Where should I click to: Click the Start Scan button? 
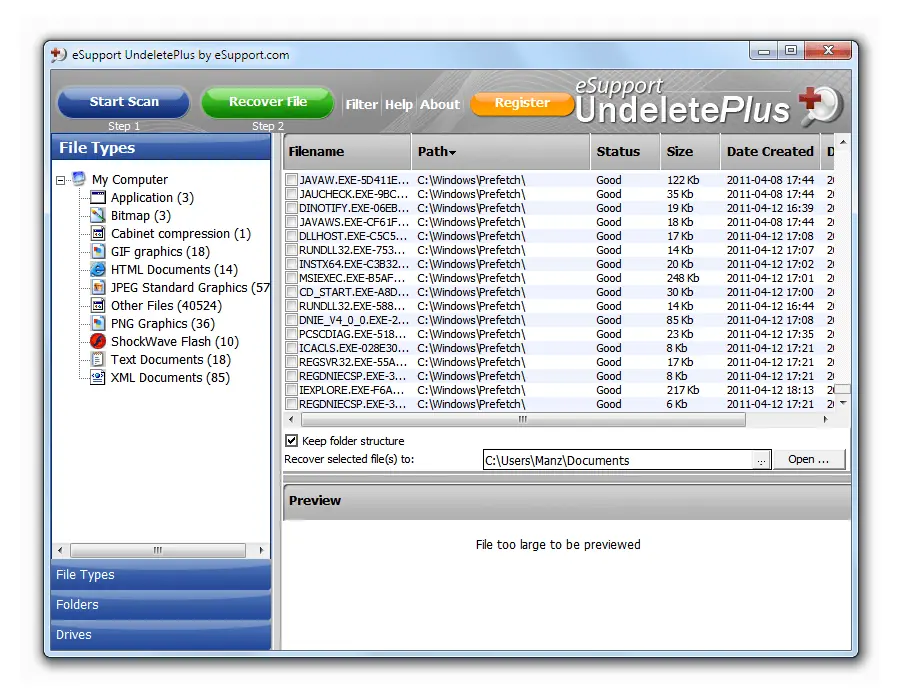123,102
